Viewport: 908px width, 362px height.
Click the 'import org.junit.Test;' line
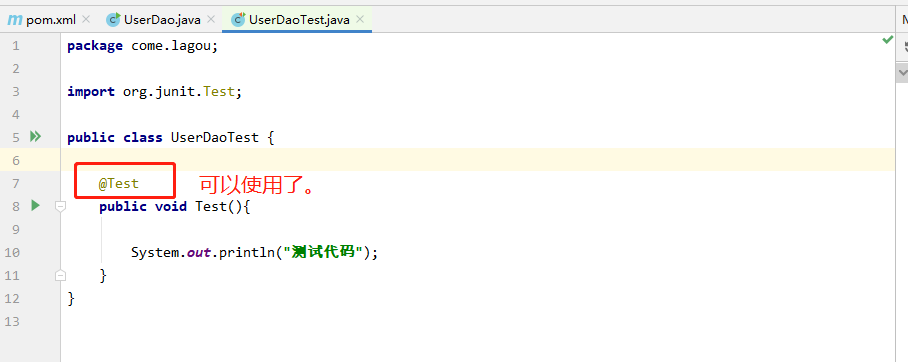(x=154, y=92)
